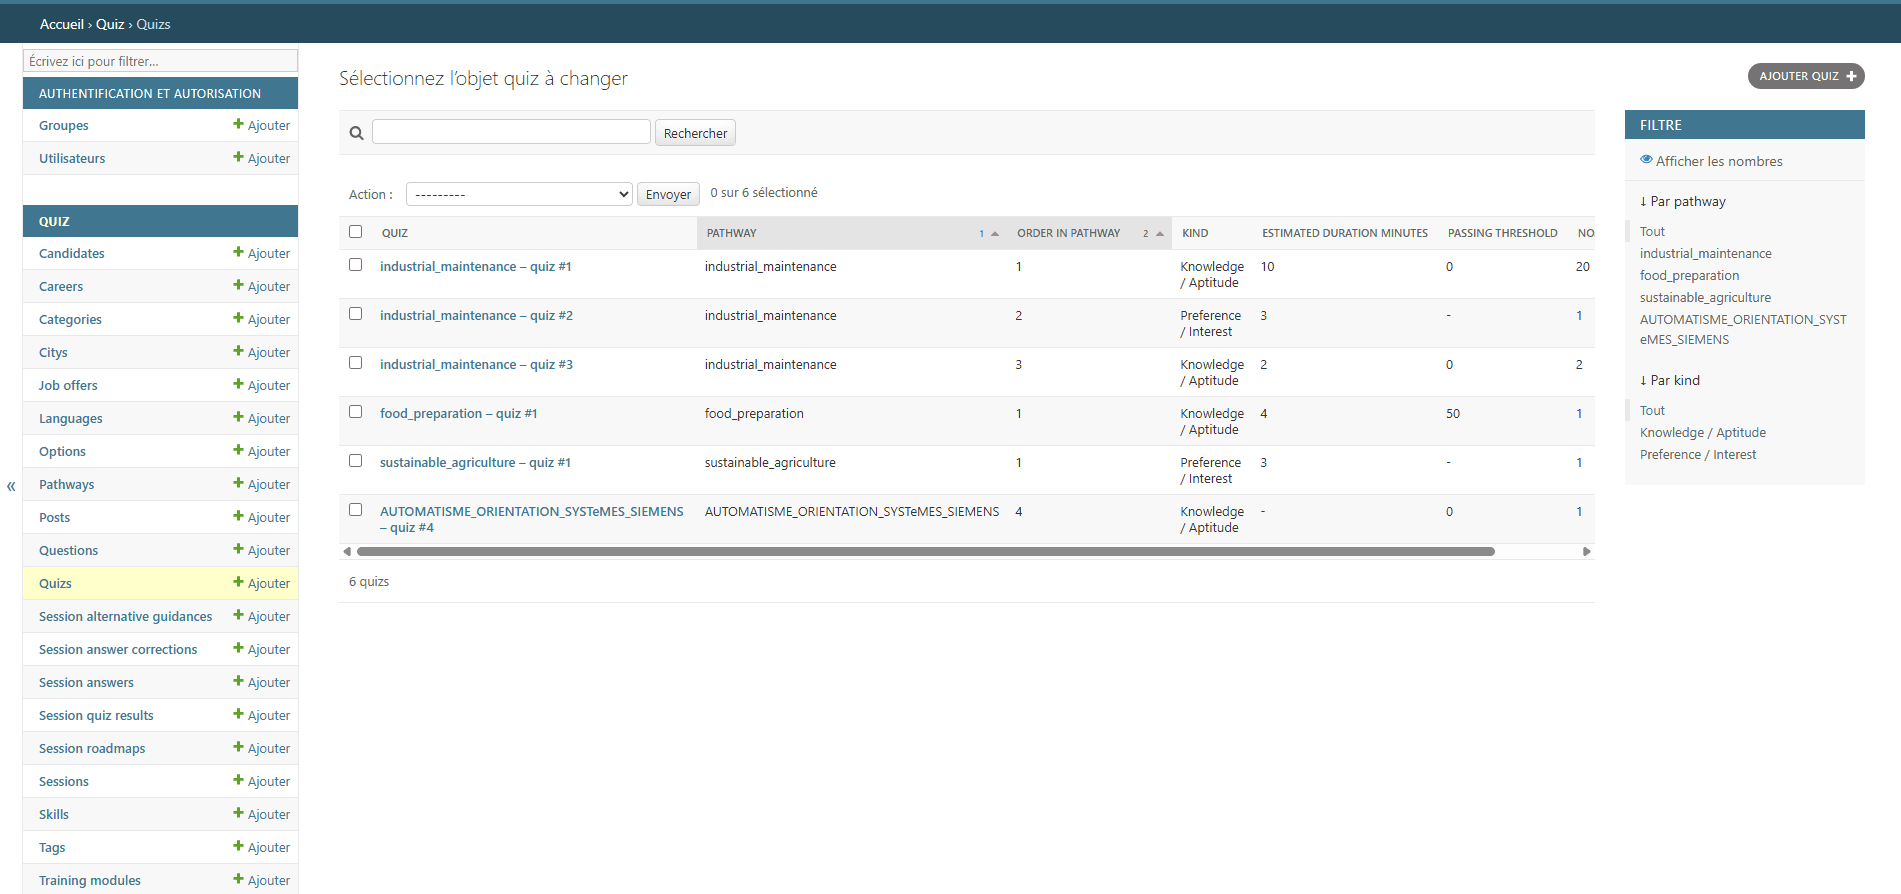This screenshot has width=1901, height=894.
Task: Open Accueil in the breadcrumb
Action: pos(62,24)
